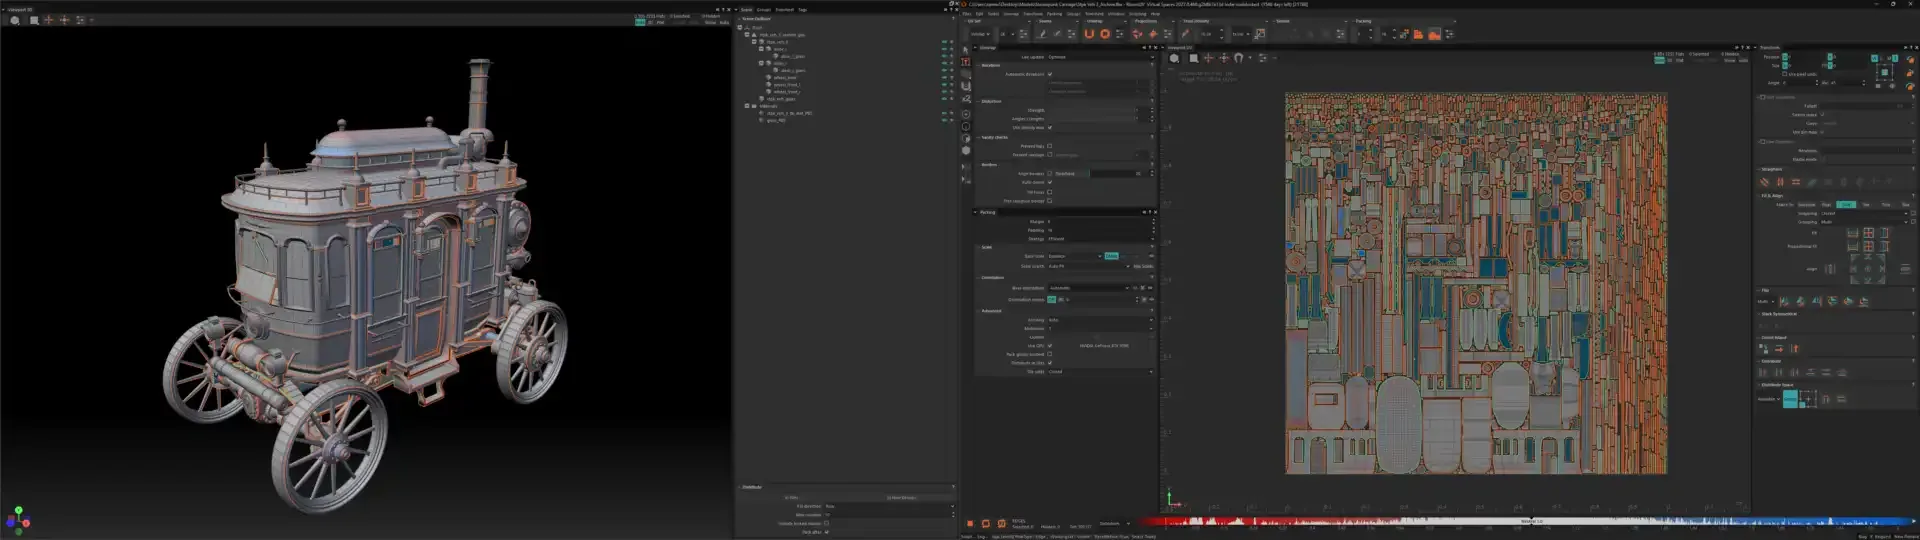The image size is (1920, 540).
Task: Click the shading icon in 3D viewport
Action: pos(14,20)
